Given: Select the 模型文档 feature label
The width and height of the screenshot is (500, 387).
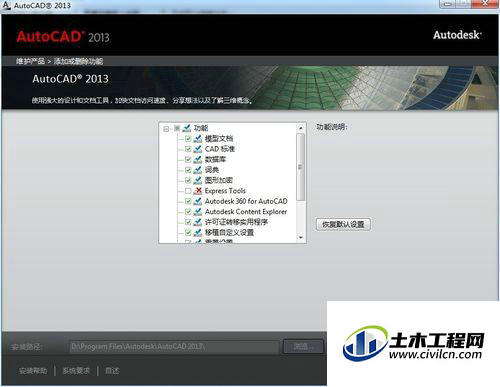Looking at the screenshot, I should click(x=219, y=138).
